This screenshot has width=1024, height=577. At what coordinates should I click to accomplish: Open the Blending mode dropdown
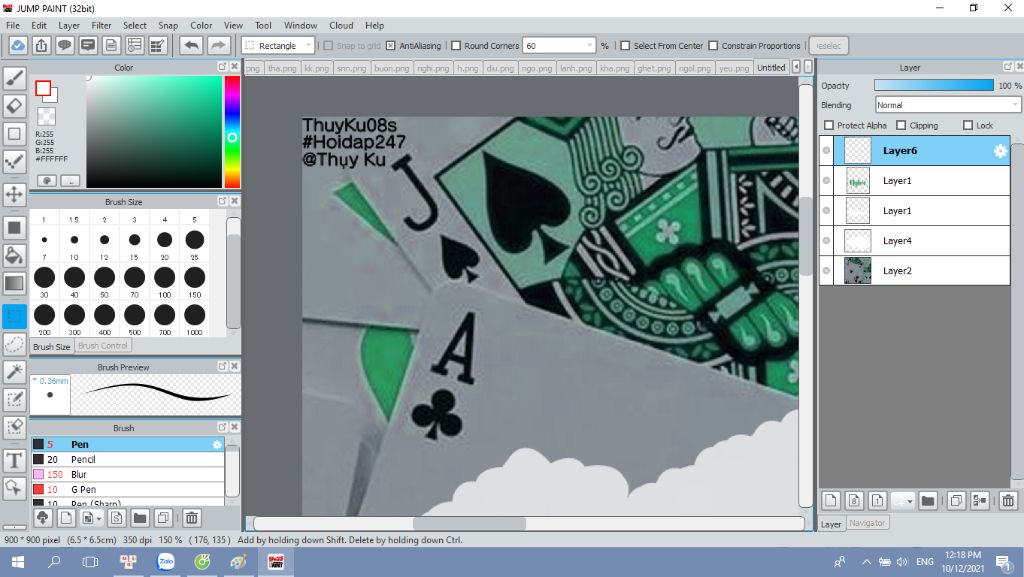pos(947,105)
